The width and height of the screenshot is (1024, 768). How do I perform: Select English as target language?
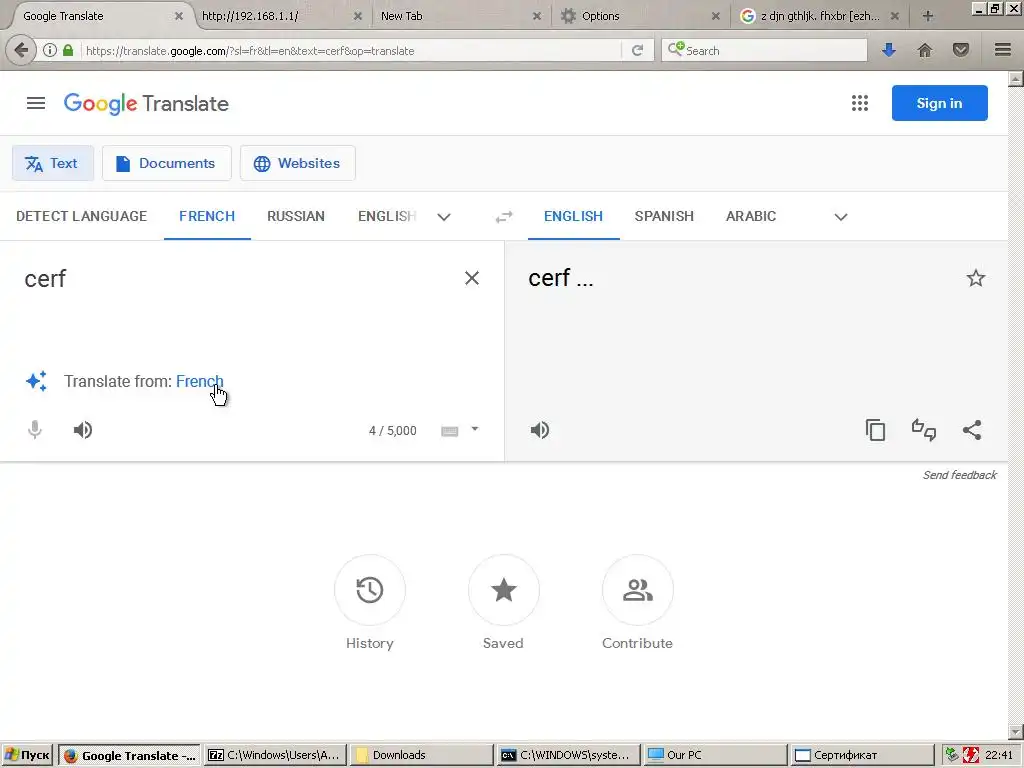coord(573,216)
